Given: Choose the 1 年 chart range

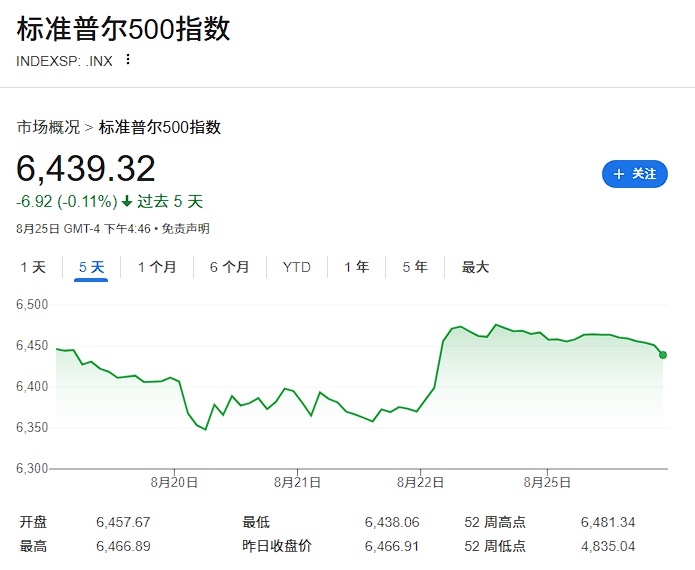Looking at the screenshot, I should click(356, 267).
